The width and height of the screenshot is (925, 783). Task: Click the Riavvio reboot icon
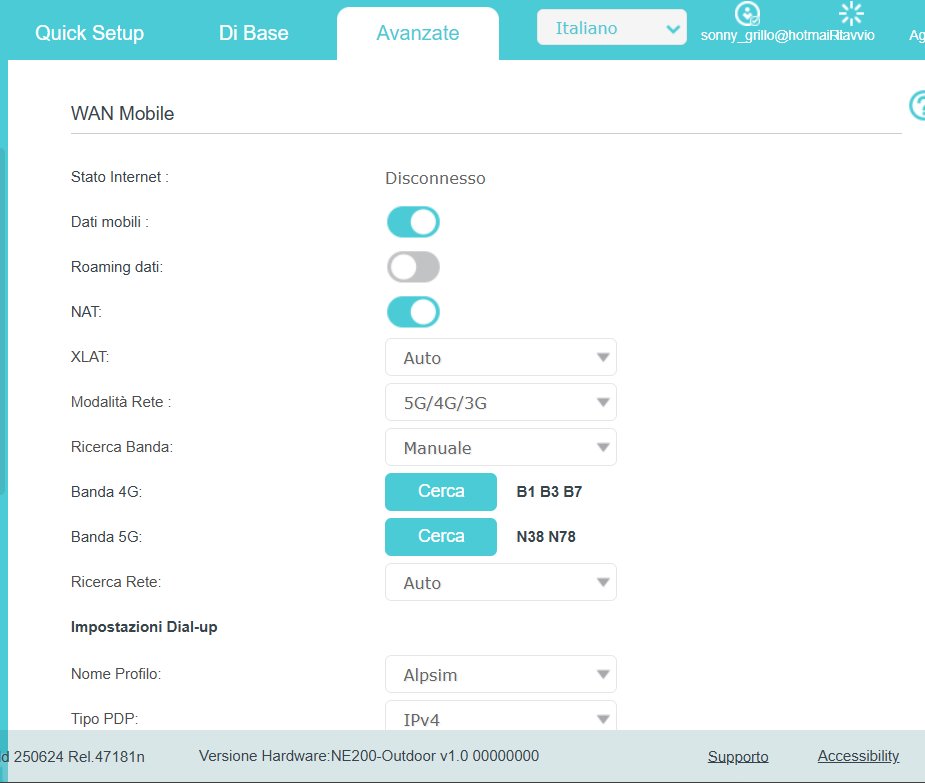851,14
